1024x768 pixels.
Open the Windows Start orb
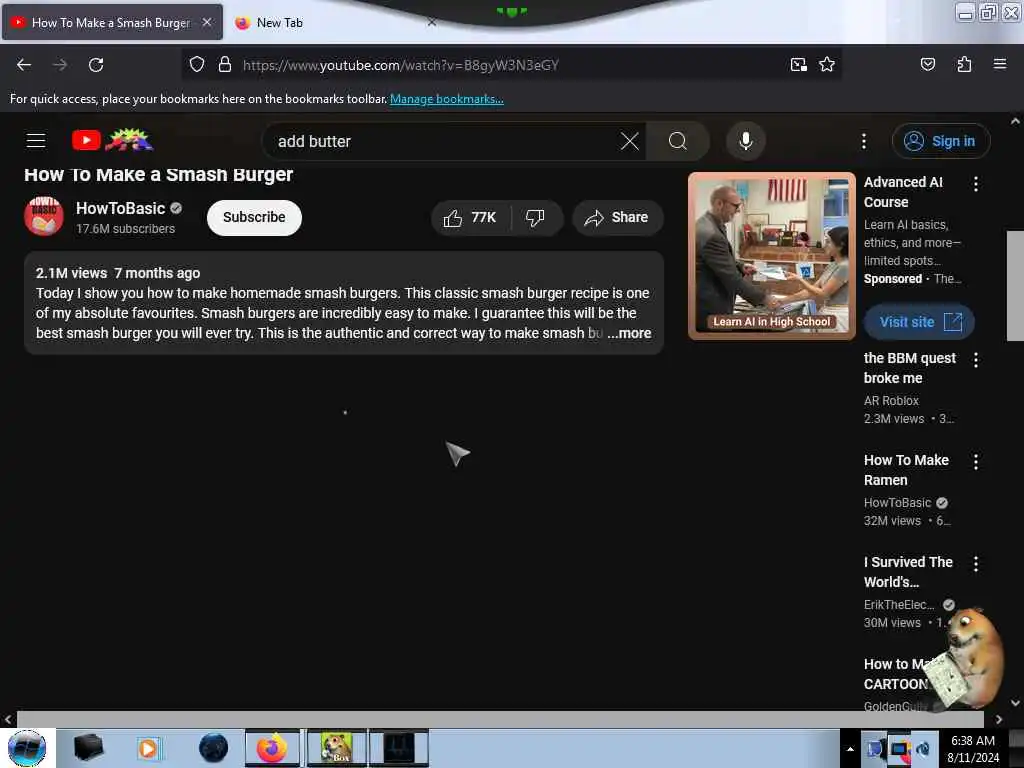point(27,748)
